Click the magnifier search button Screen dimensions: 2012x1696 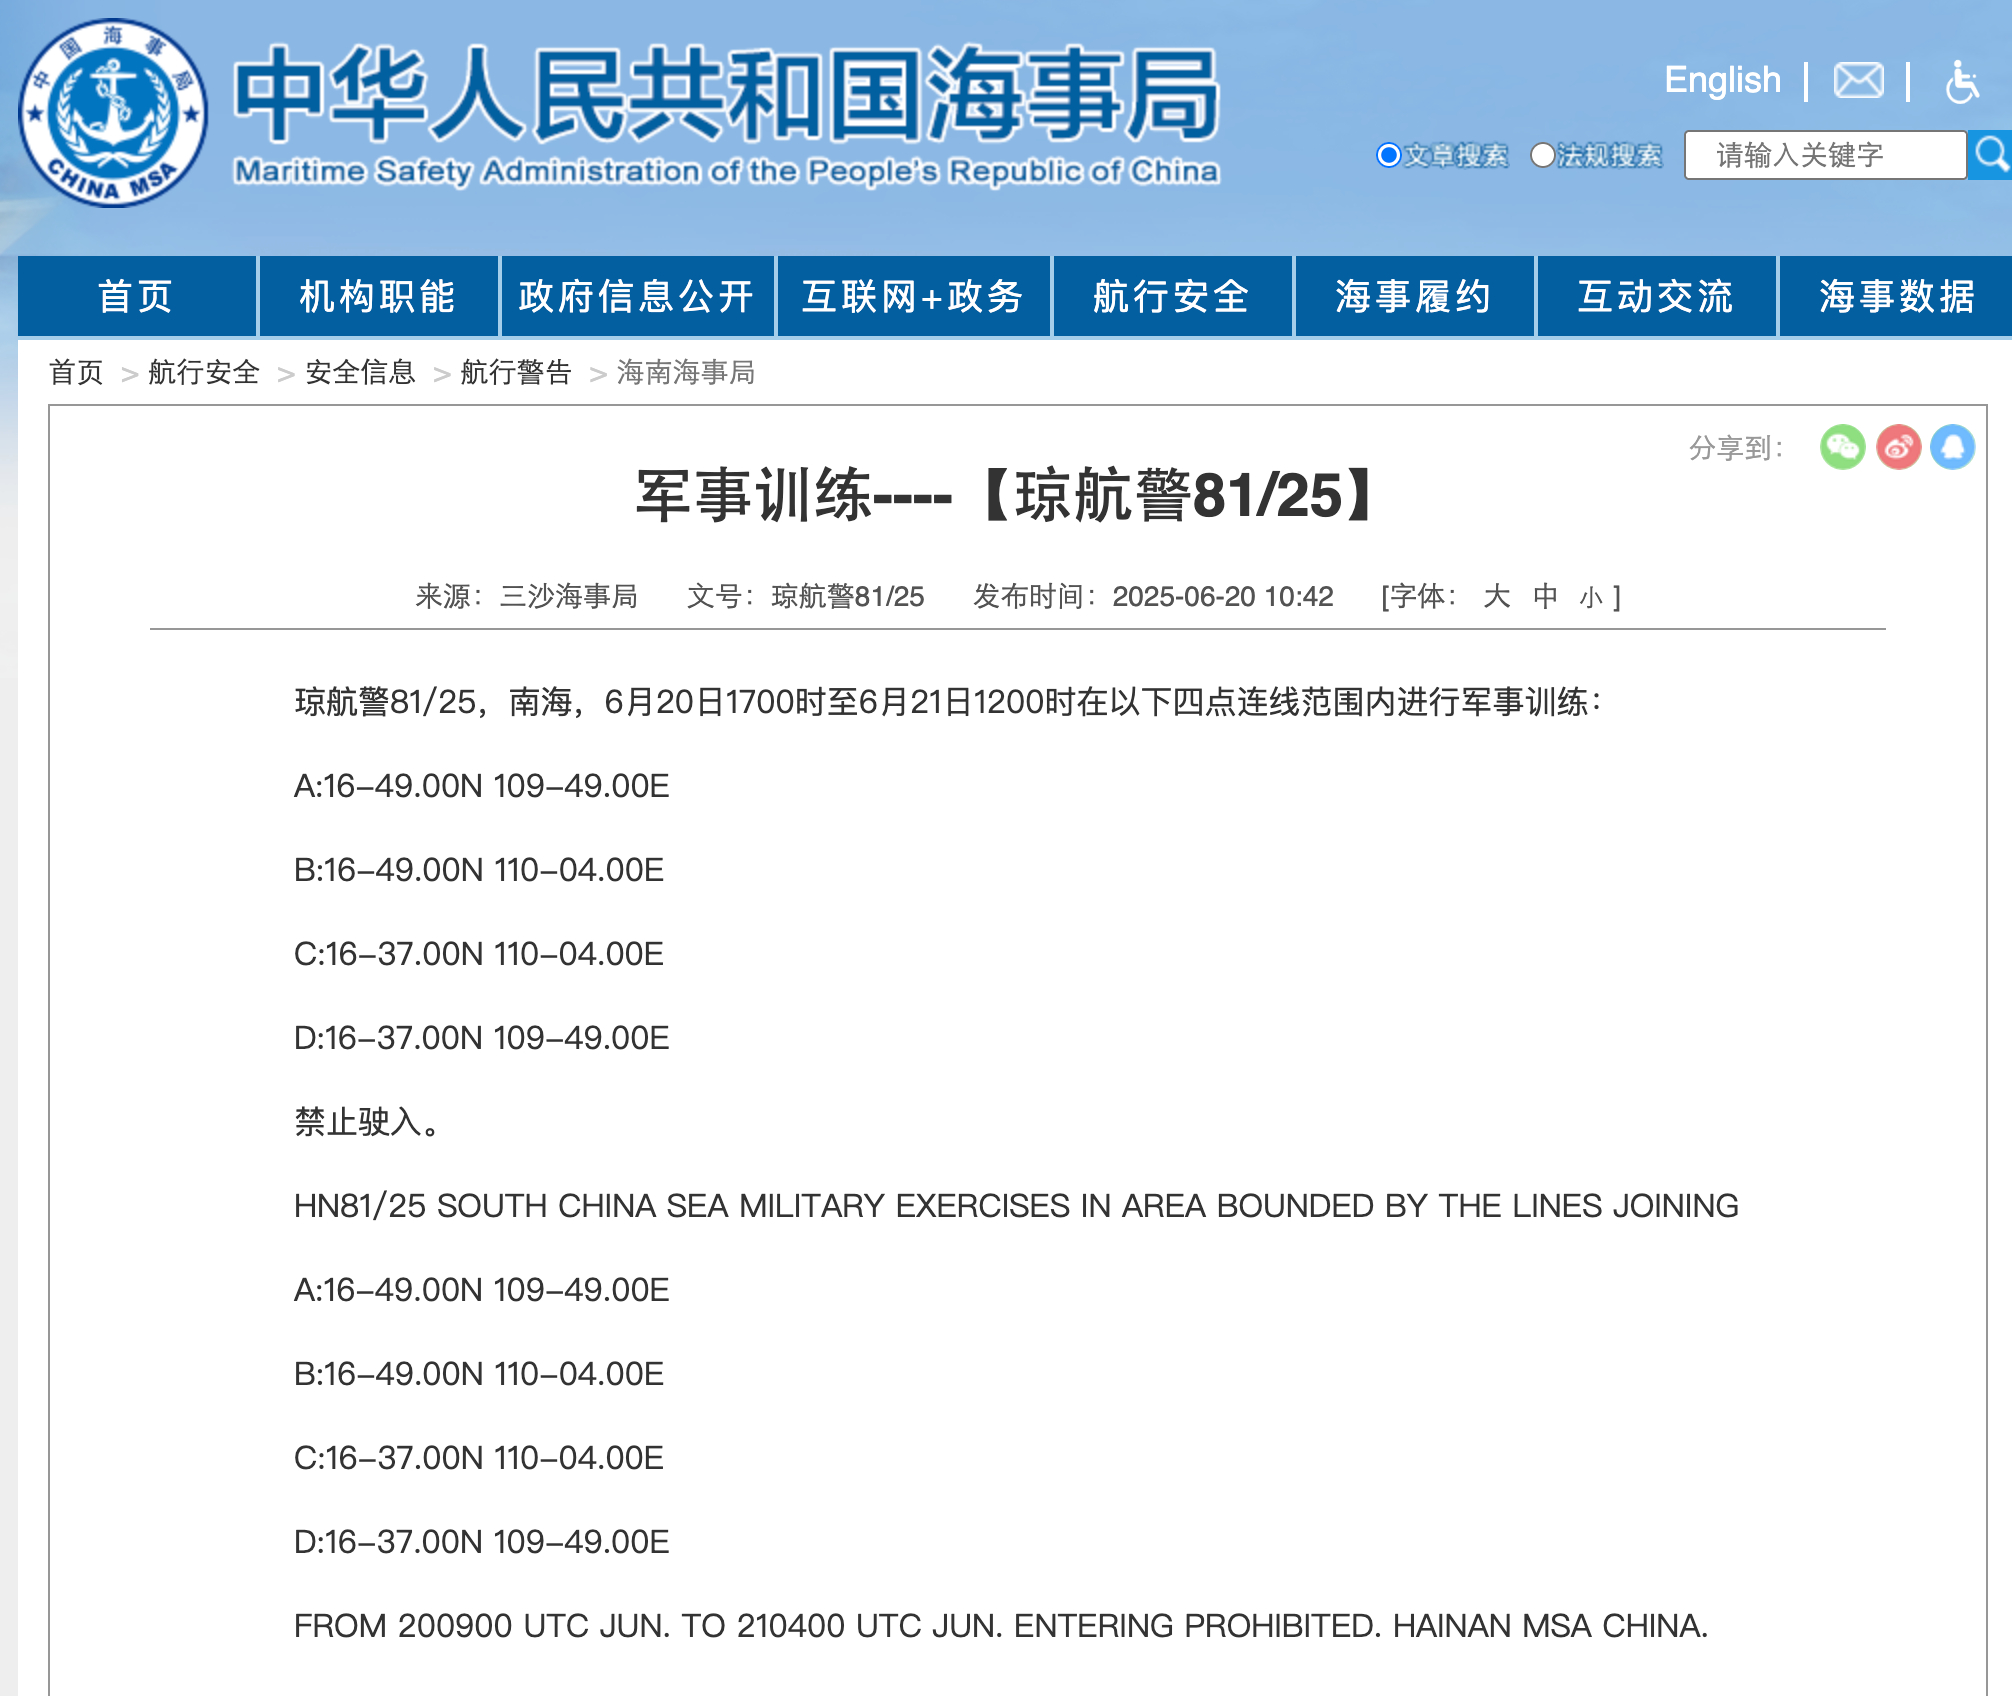[1990, 155]
